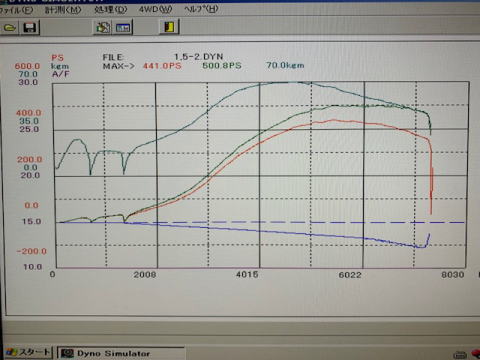This screenshot has height=360, width=480.
Task: Click the 6022 rpm axis label
Action: [350, 275]
